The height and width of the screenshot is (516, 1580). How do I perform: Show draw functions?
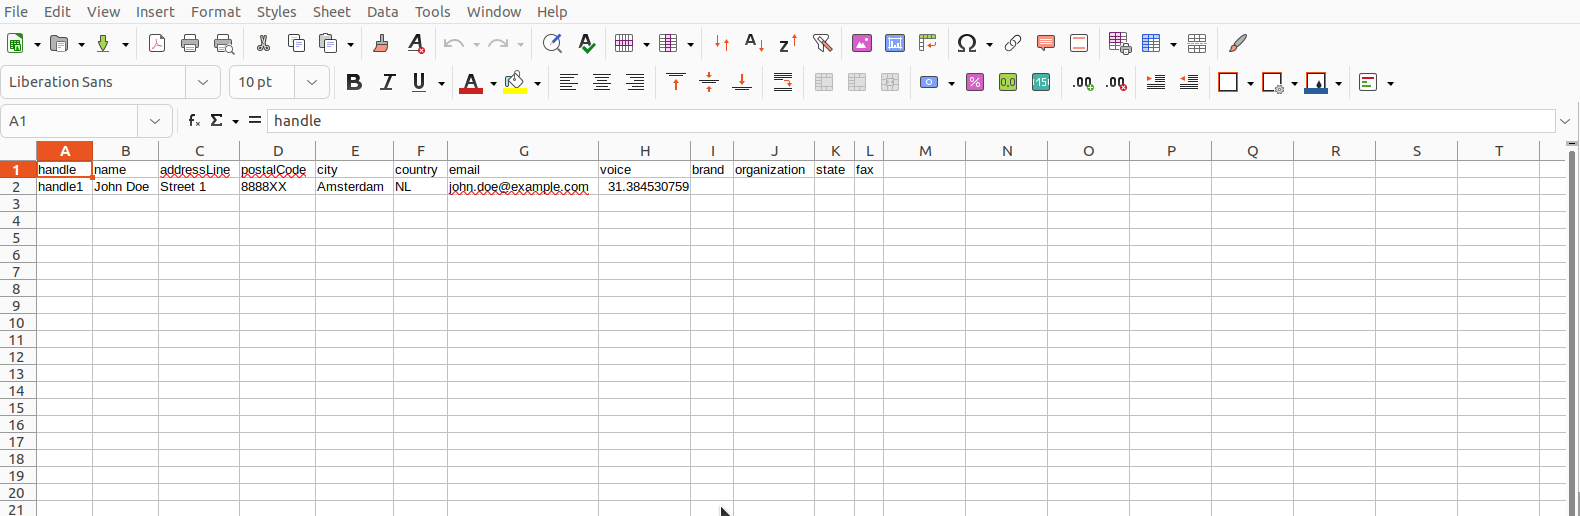tap(1238, 43)
